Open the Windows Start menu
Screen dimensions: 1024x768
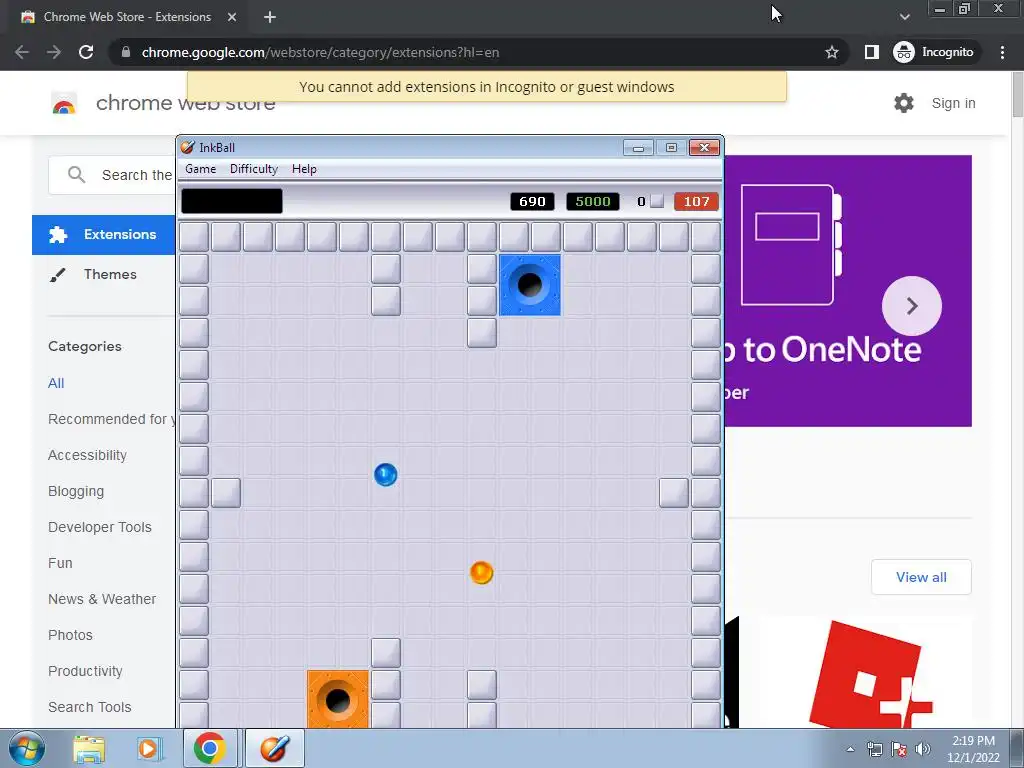coord(26,748)
